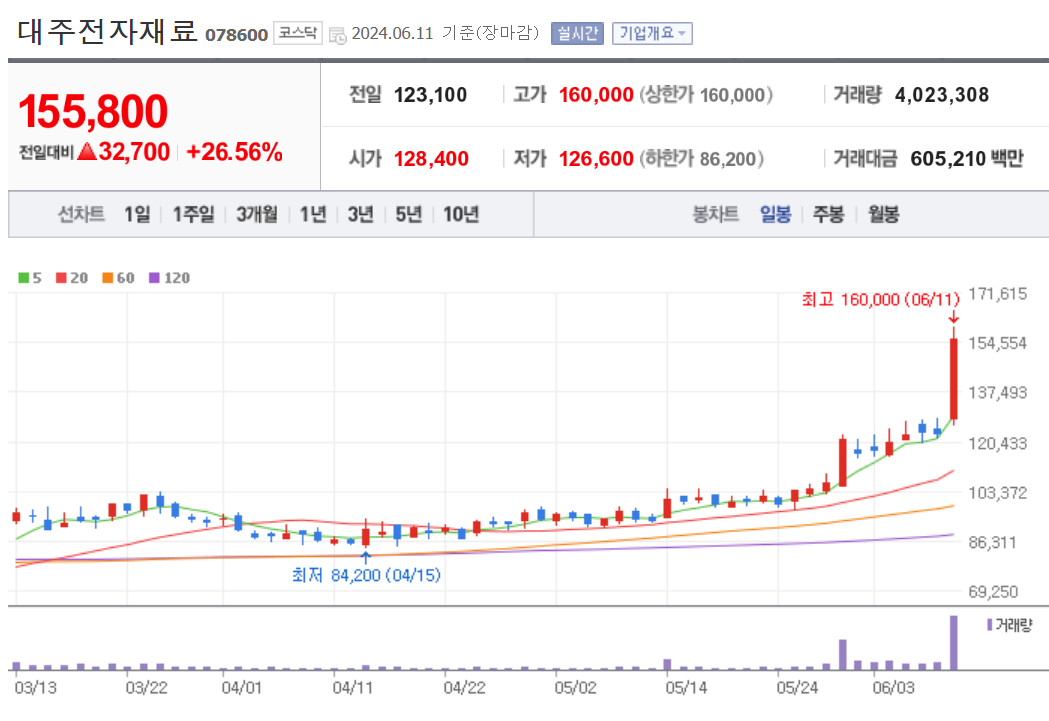Image resolution: width=1049 pixels, height=721 pixels.
Task: Select the 3년 line chart range
Action: coord(361,214)
